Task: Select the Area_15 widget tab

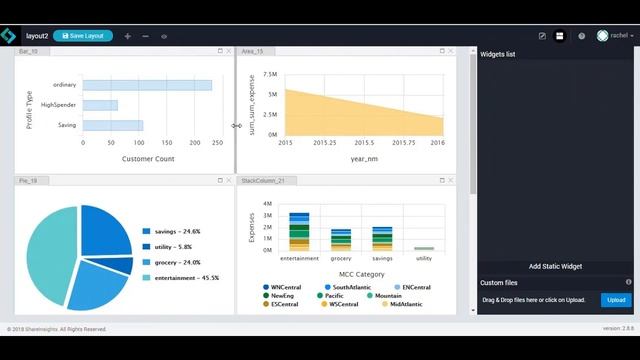Action: (256, 51)
